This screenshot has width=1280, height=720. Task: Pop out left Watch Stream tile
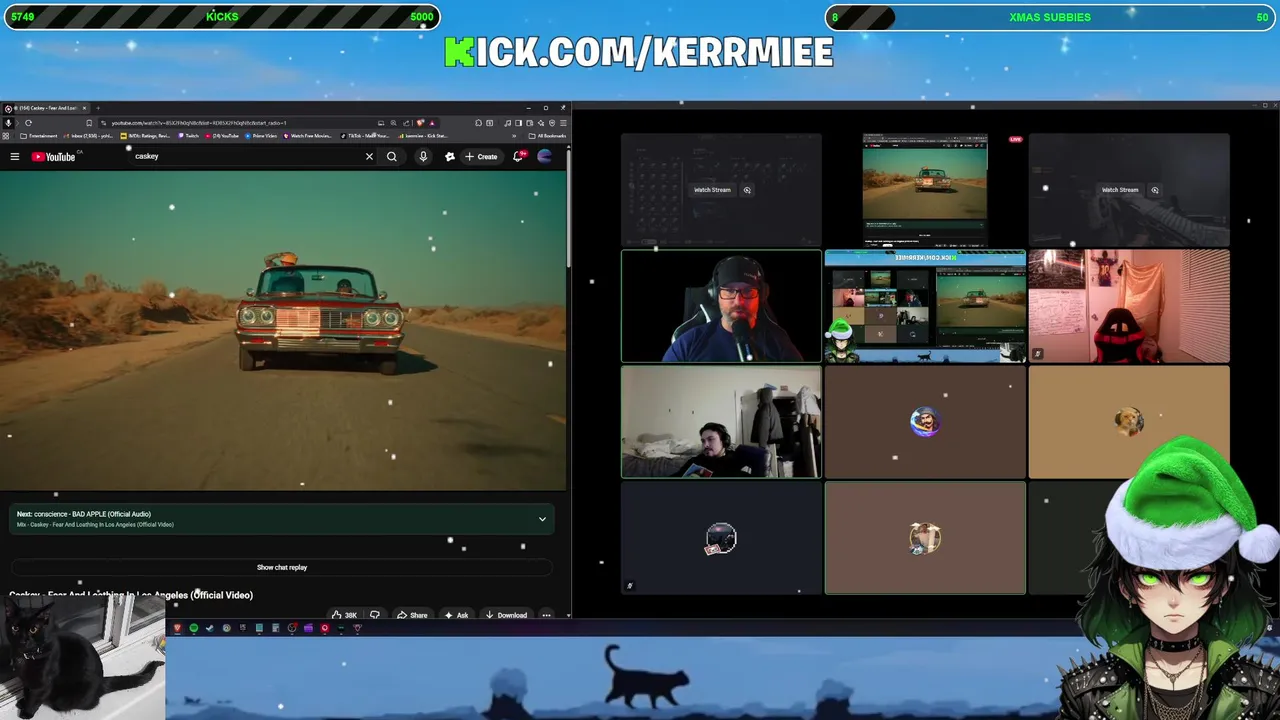[x=747, y=190]
